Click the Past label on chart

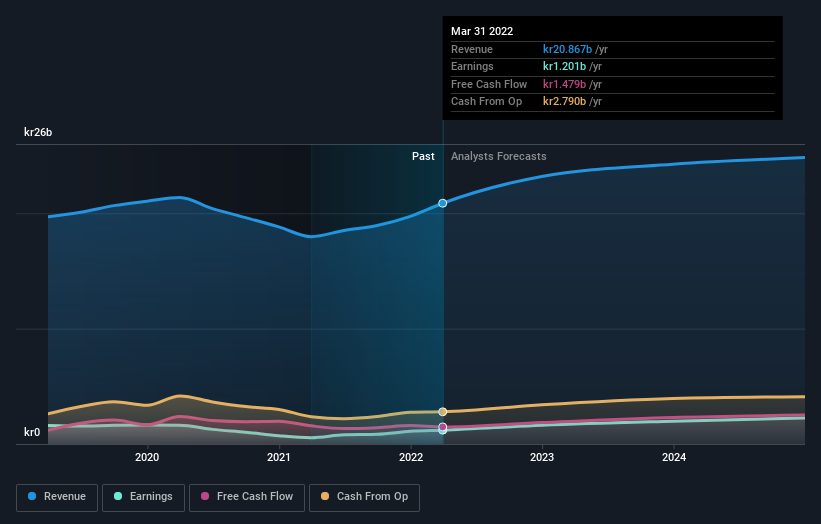423,157
